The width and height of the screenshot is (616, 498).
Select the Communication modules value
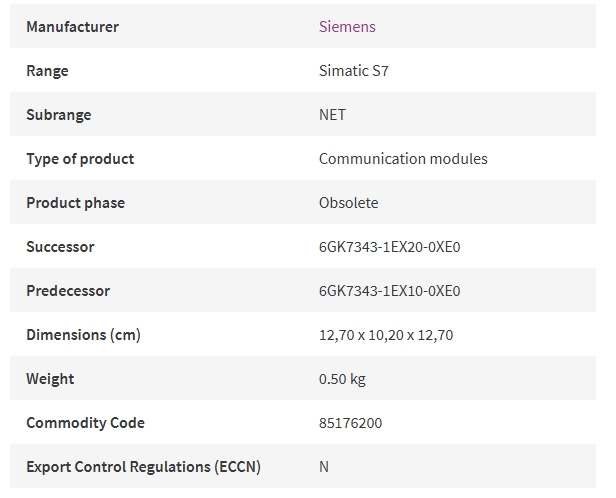(x=403, y=159)
